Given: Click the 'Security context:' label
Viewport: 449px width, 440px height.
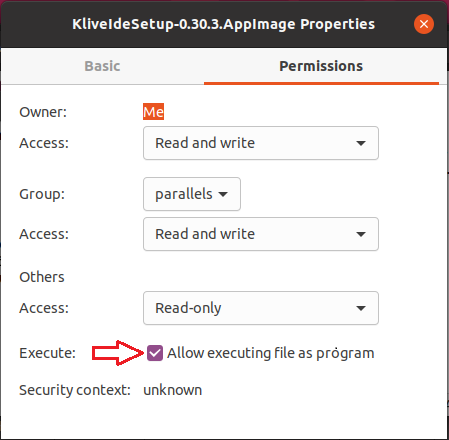Looking at the screenshot, I should (x=75, y=390).
